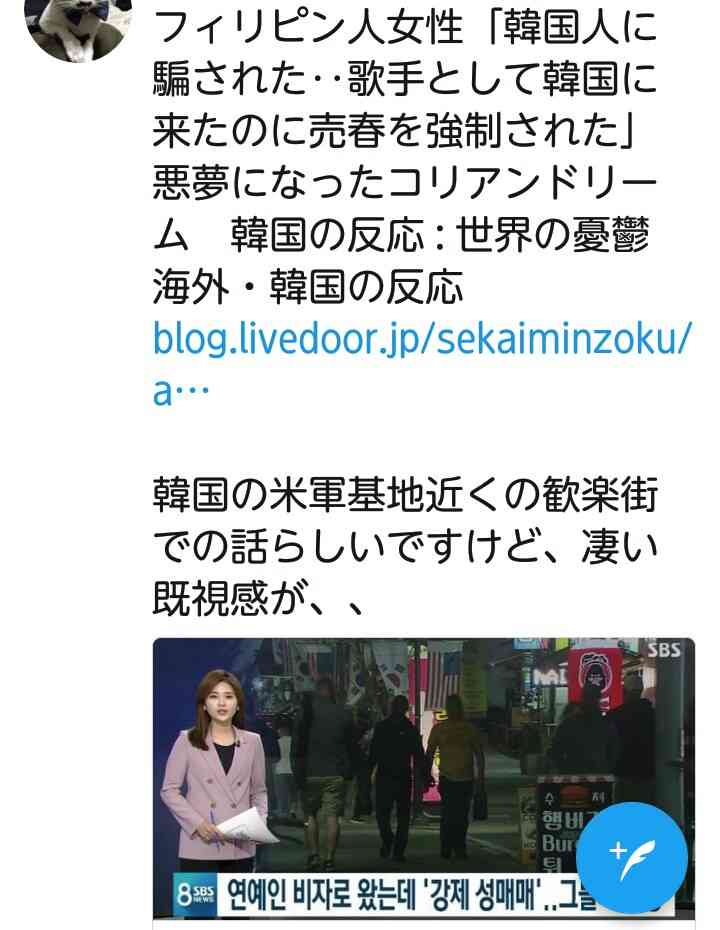Tap the tweet line starting 'フィリピン人女性'

click(405, 27)
